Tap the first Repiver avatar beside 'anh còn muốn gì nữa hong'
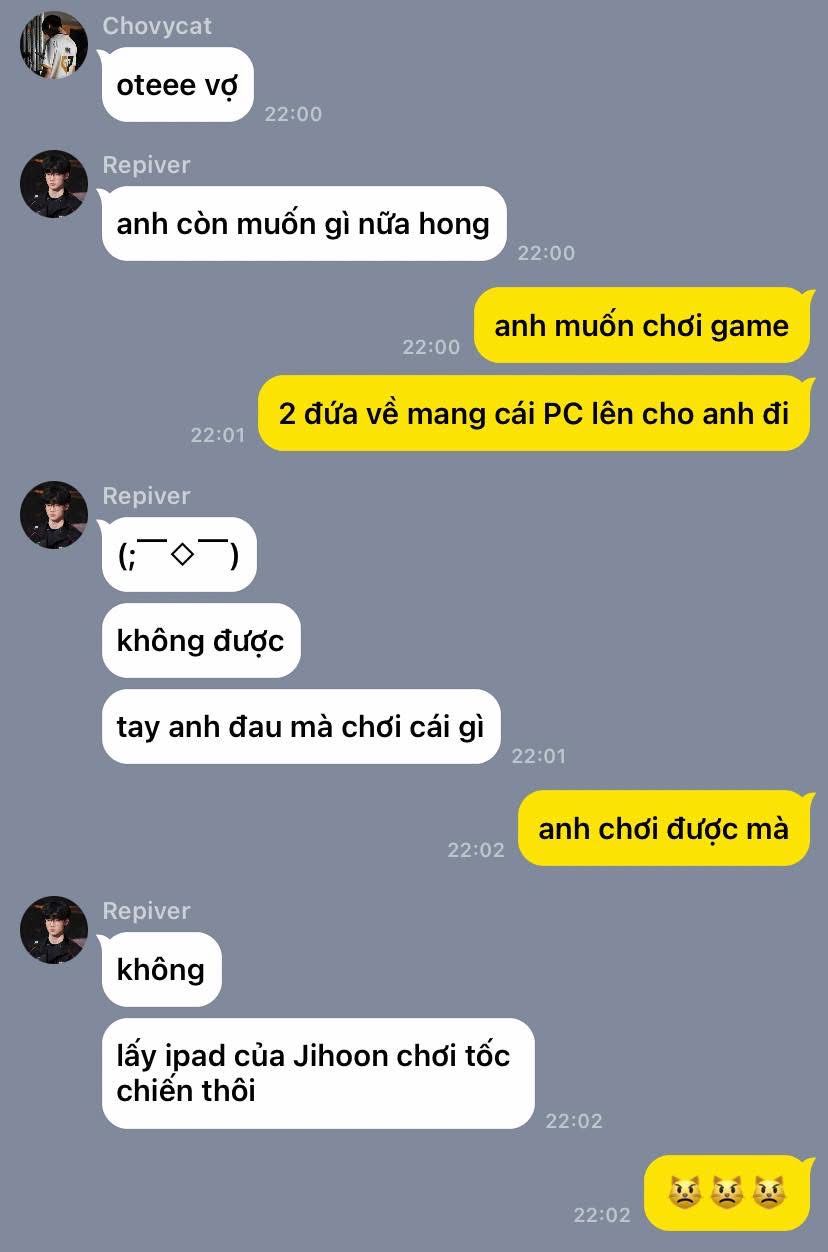The height and width of the screenshot is (1252, 828). click(x=54, y=184)
